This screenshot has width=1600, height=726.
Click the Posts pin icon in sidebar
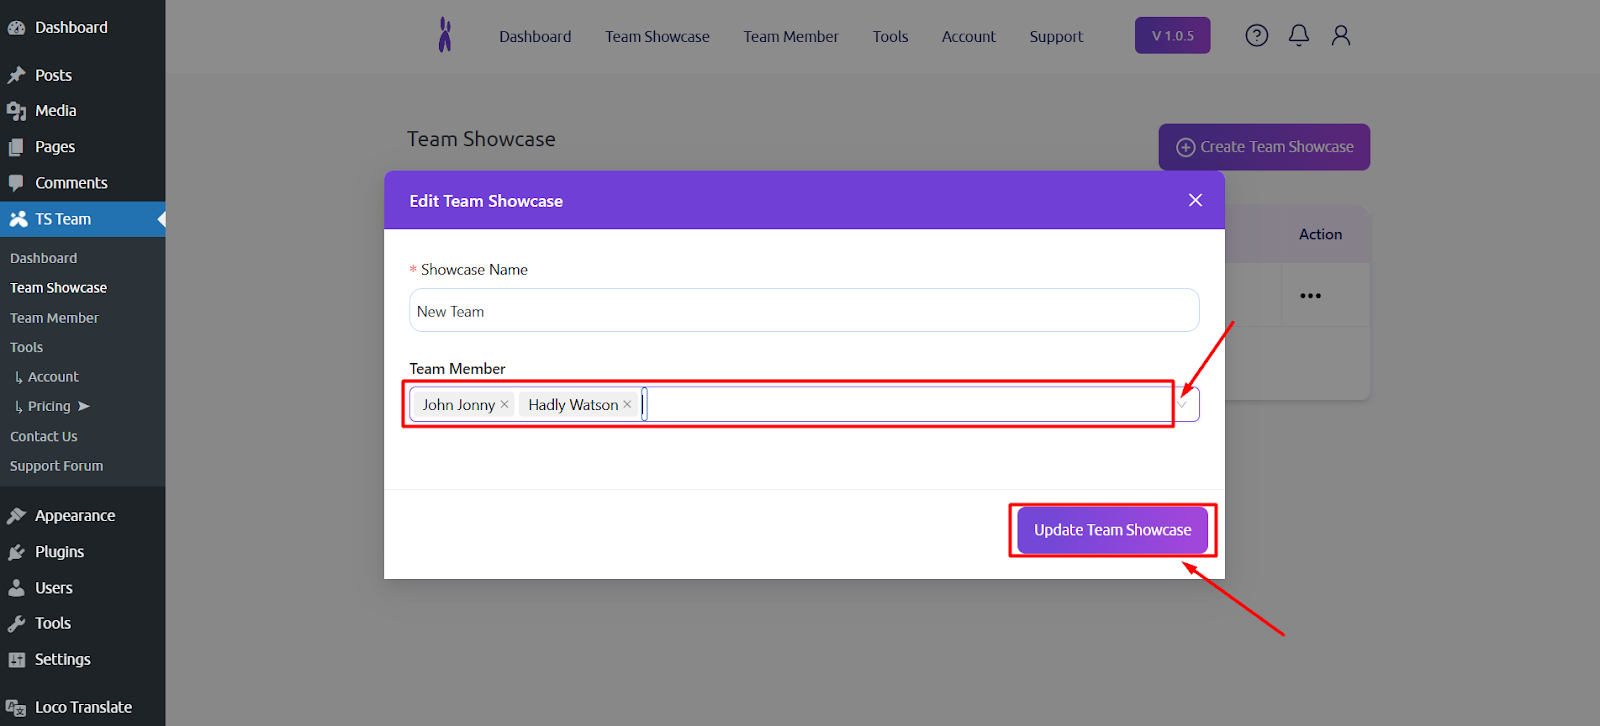point(17,75)
